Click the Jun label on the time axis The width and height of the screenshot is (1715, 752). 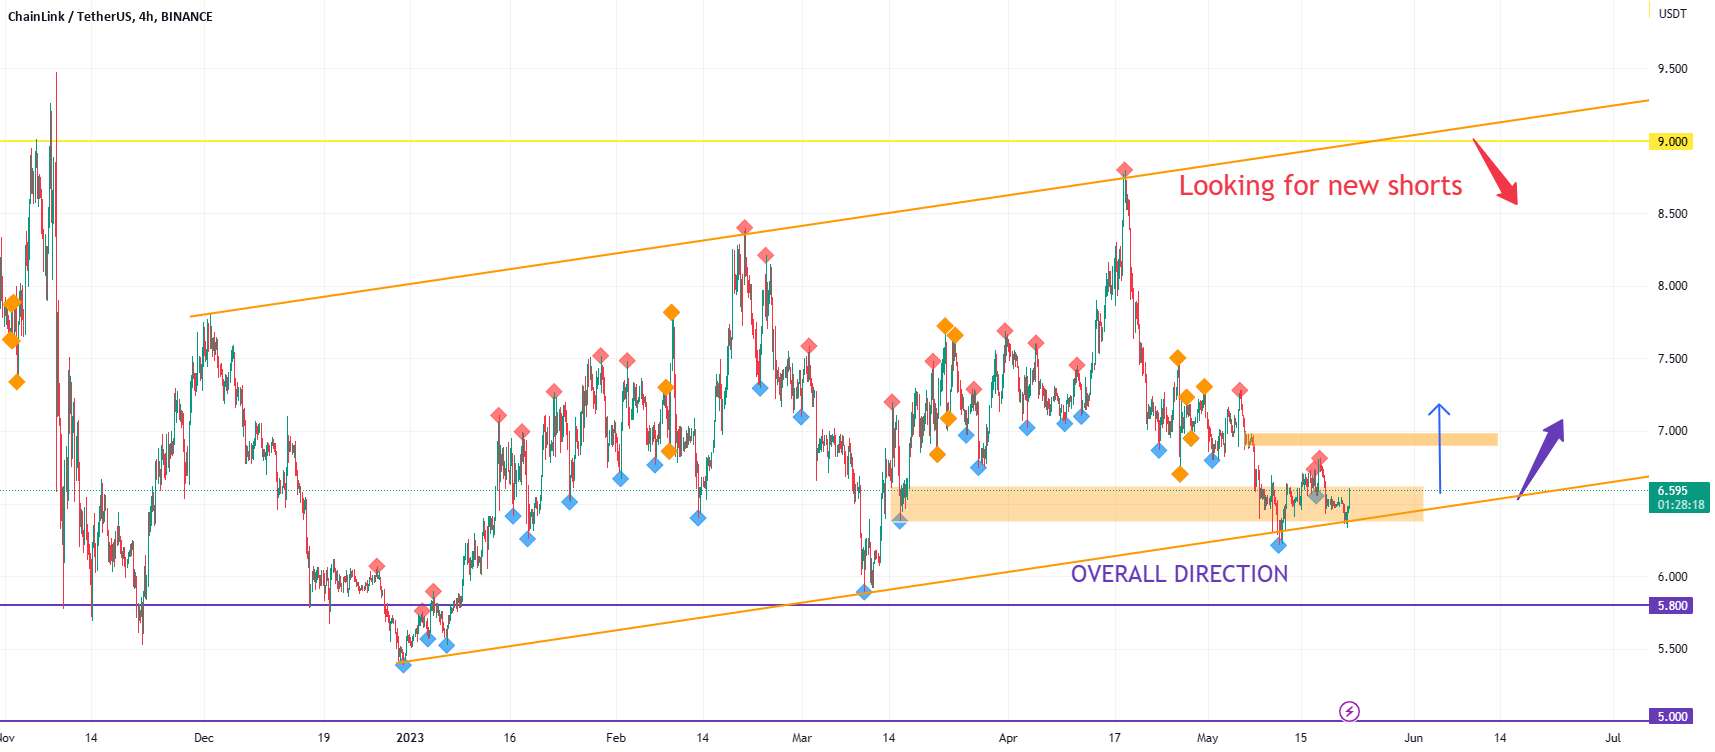[1414, 738]
